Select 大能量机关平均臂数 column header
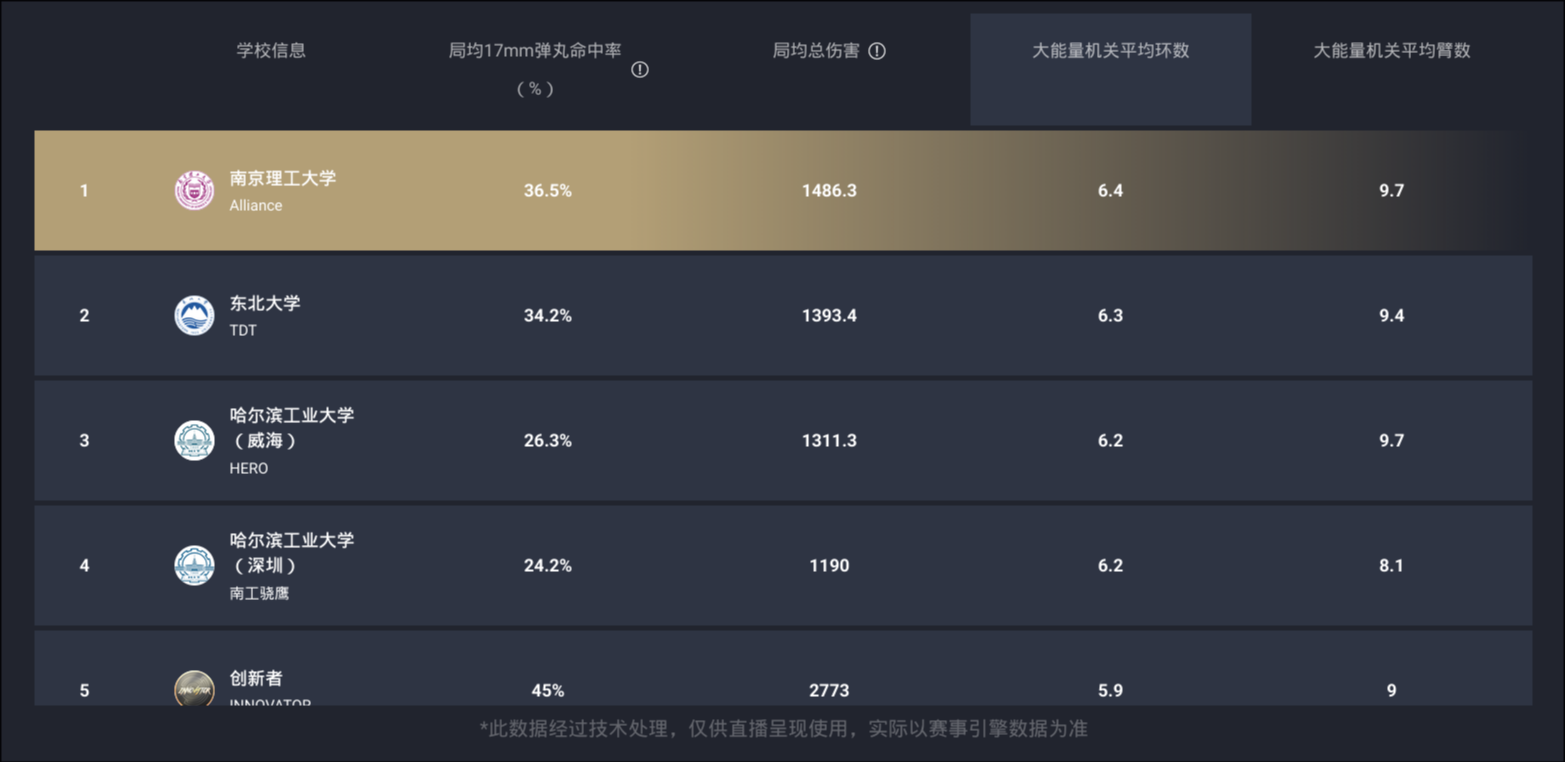Screen dimensions: 1565x762 (x=1392, y=51)
